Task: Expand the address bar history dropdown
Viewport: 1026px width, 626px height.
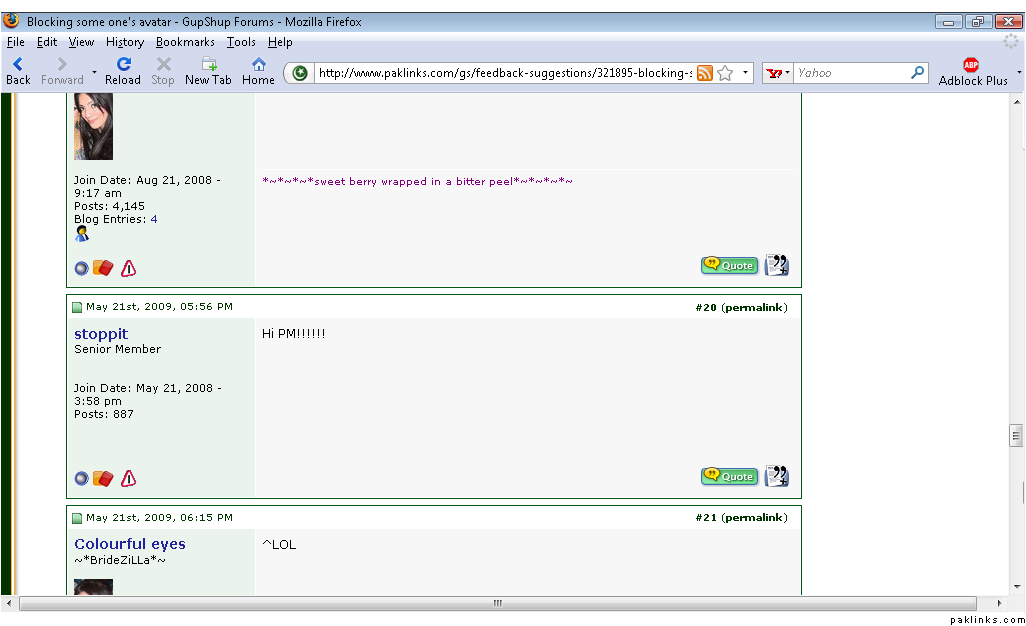Action: 745,73
